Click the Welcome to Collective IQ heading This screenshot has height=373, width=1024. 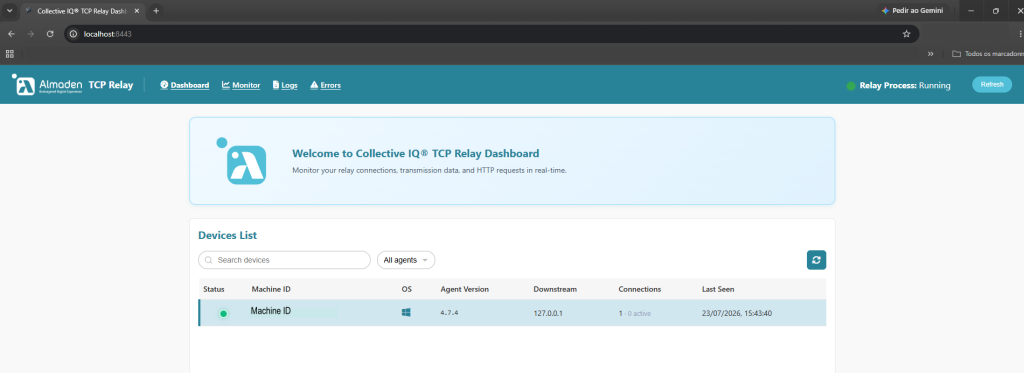point(415,154)
